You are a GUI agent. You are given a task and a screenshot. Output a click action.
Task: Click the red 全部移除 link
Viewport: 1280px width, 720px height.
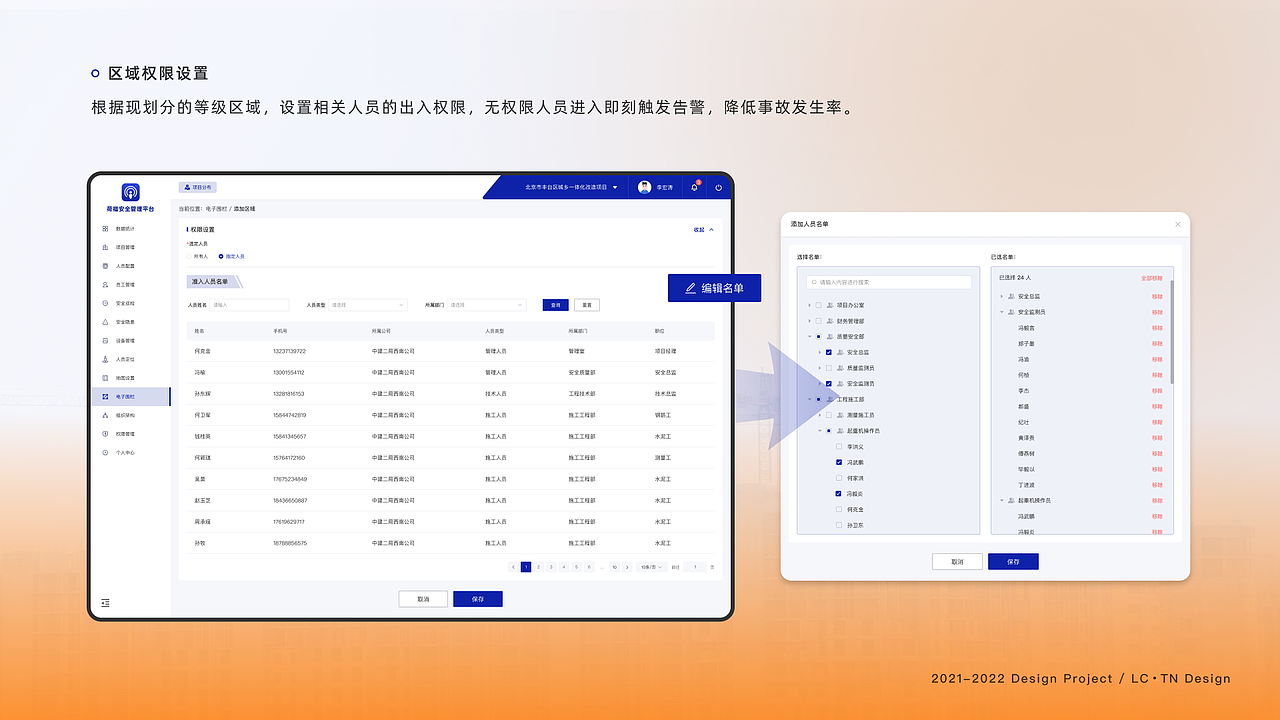1151,278
